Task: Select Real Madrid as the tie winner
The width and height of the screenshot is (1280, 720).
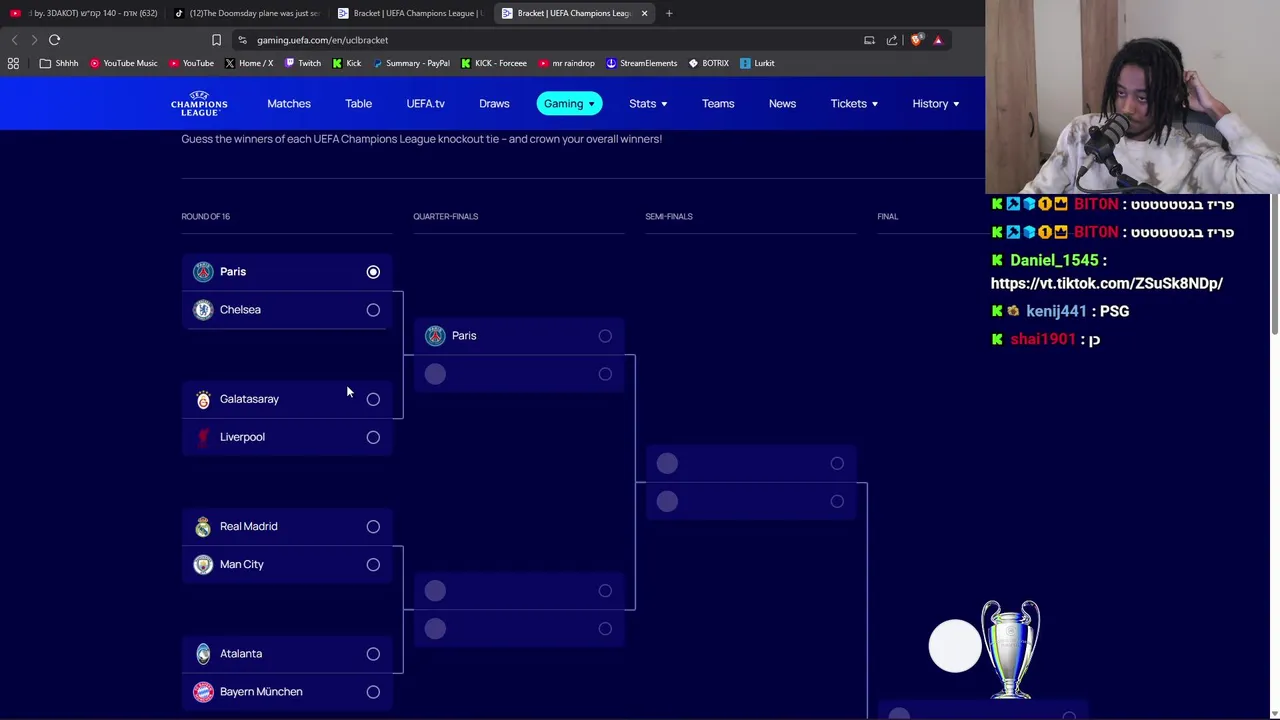Action: coord(373,526)
